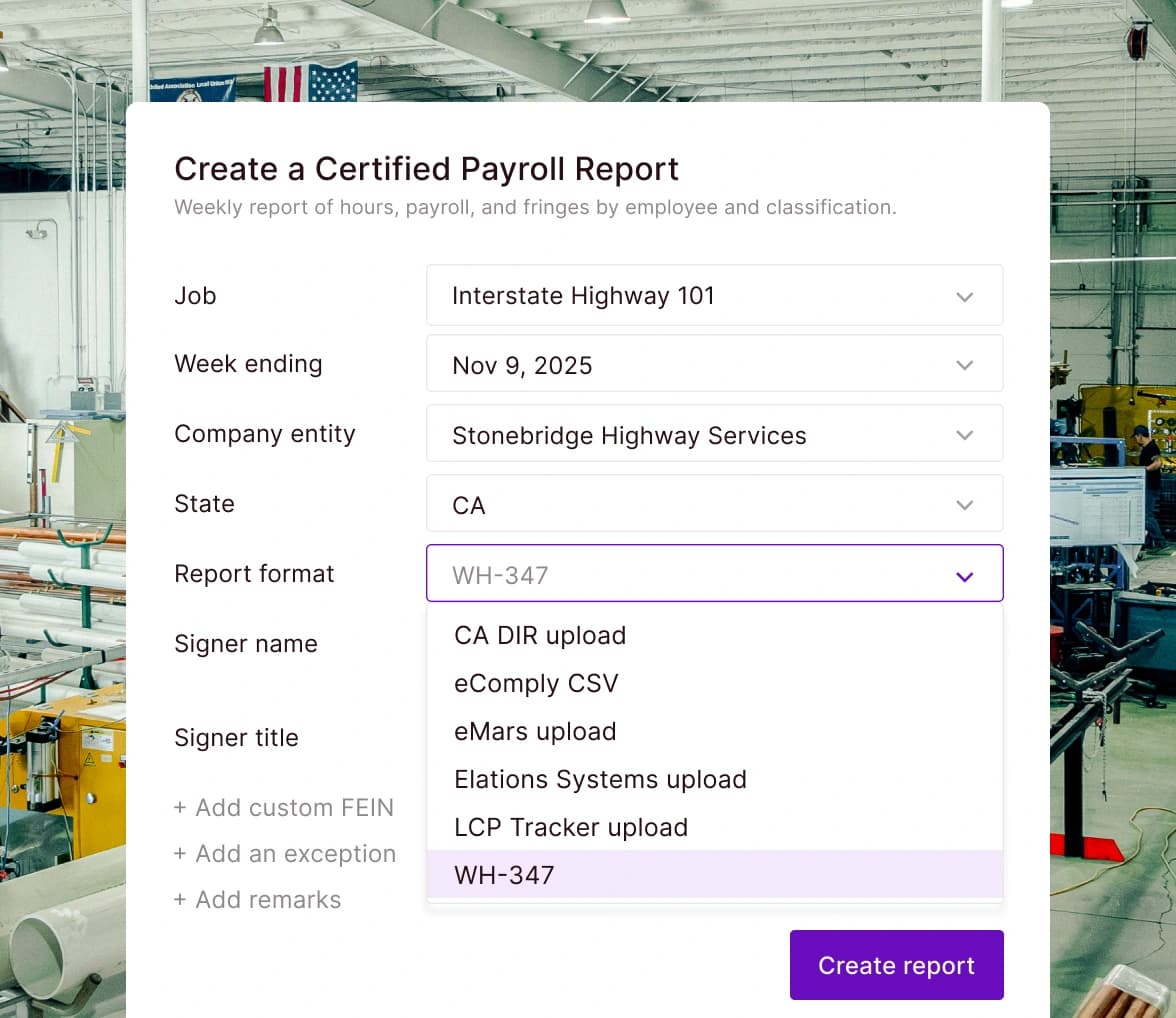Select eComply CSV format
The image size is (1176, 1018).
pos(714,683)
